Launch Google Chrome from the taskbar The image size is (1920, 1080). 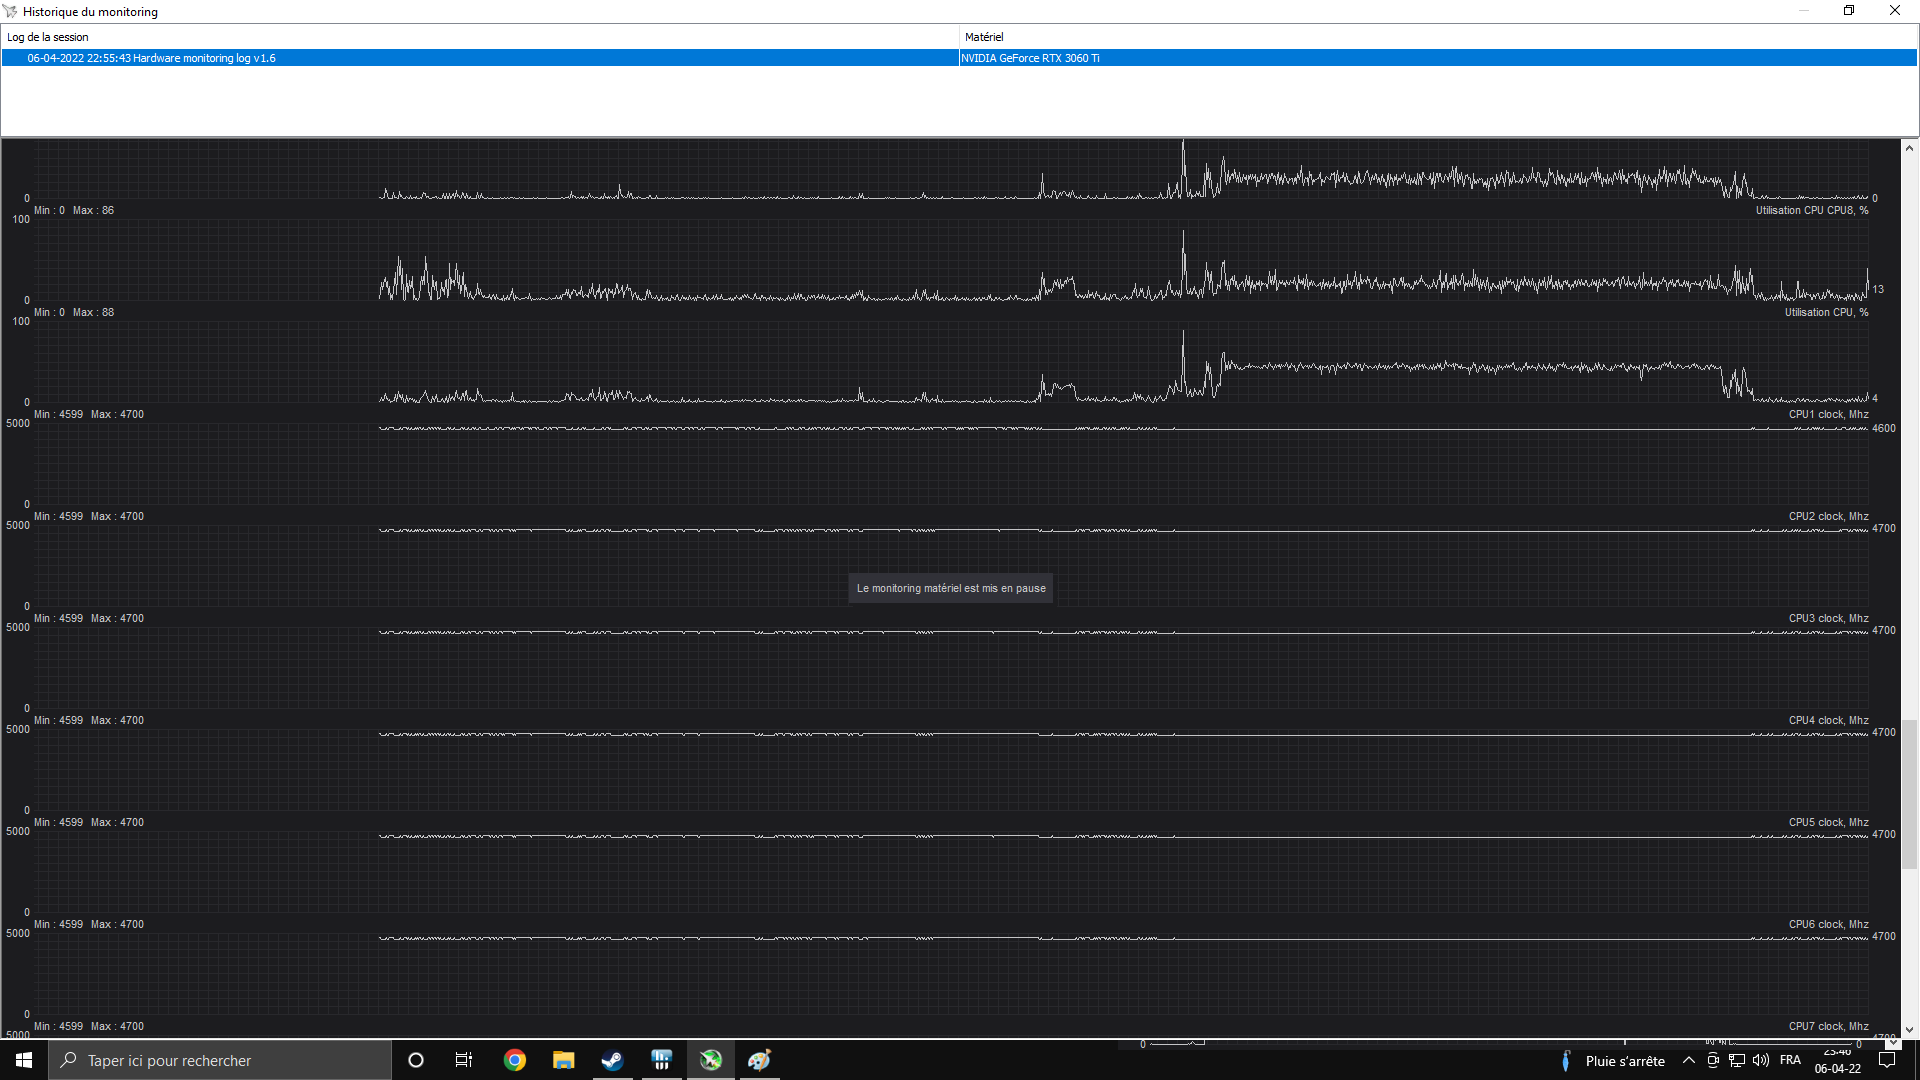point(514,1060)
